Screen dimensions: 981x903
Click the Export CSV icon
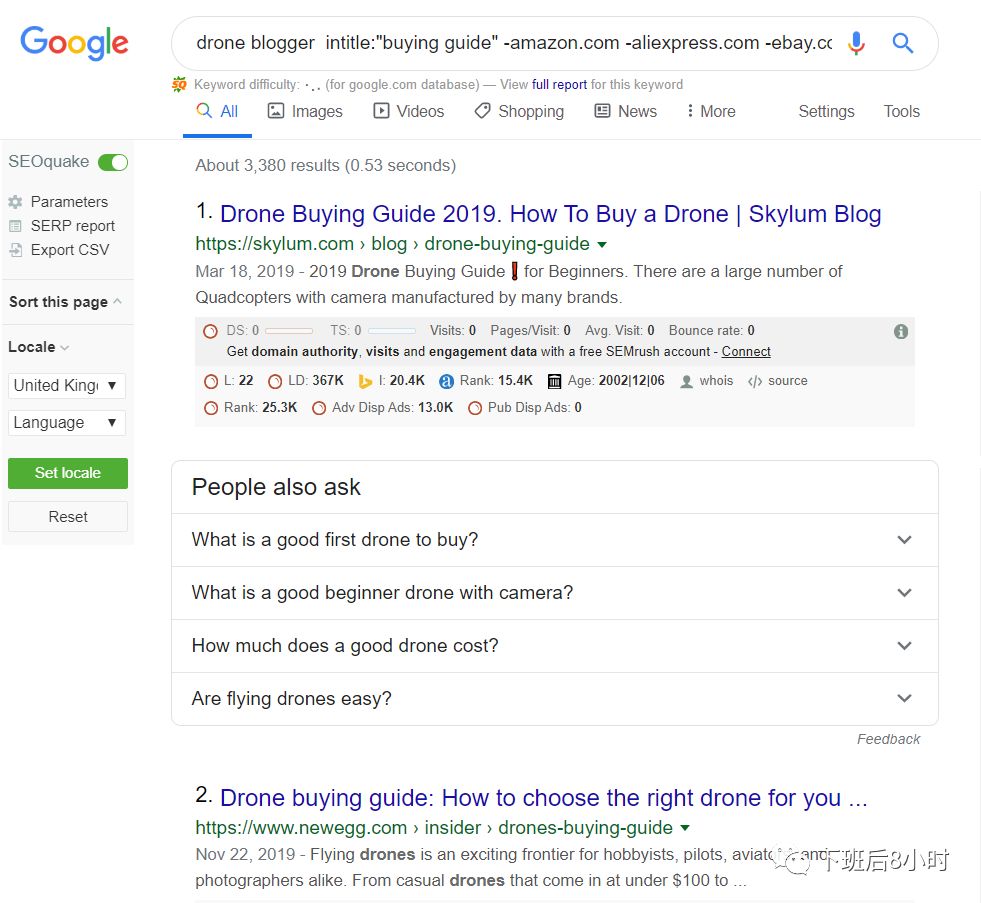16,250
